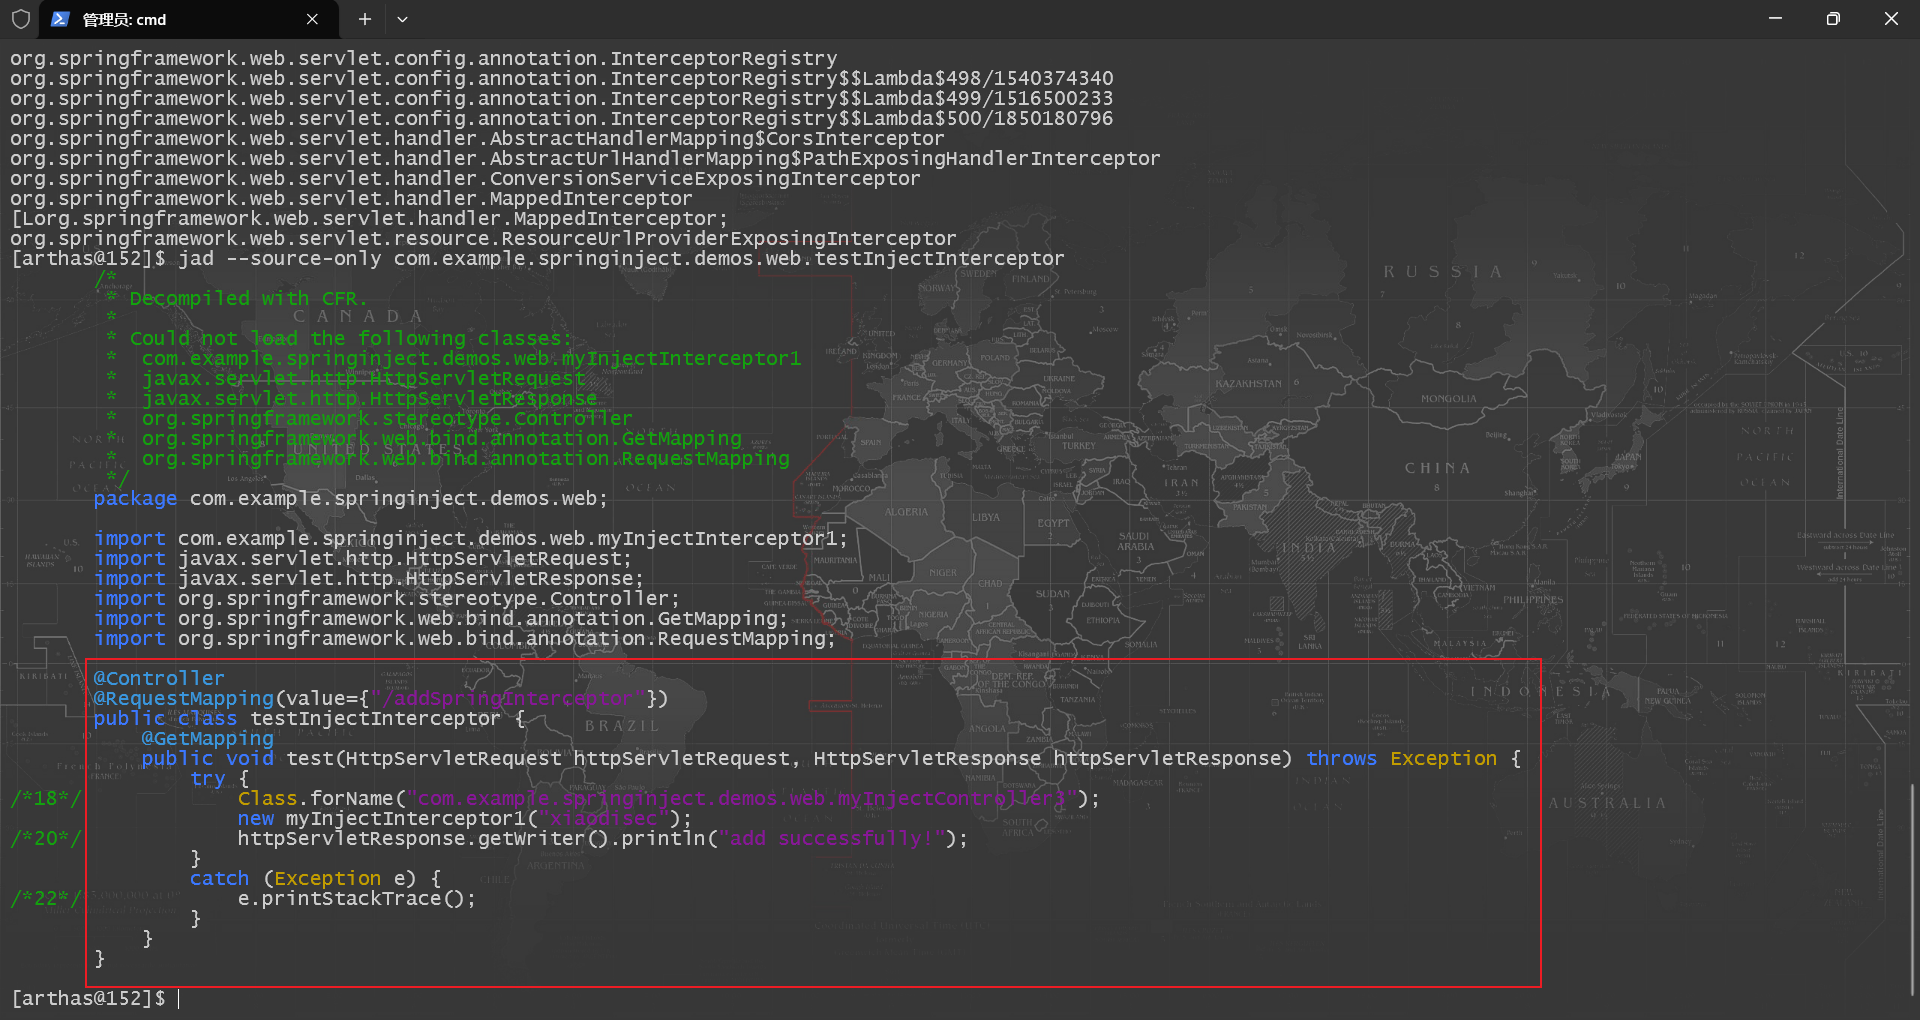Click the @GetMapping annotation
The image size is (1920, 1020).
[207, 739]
